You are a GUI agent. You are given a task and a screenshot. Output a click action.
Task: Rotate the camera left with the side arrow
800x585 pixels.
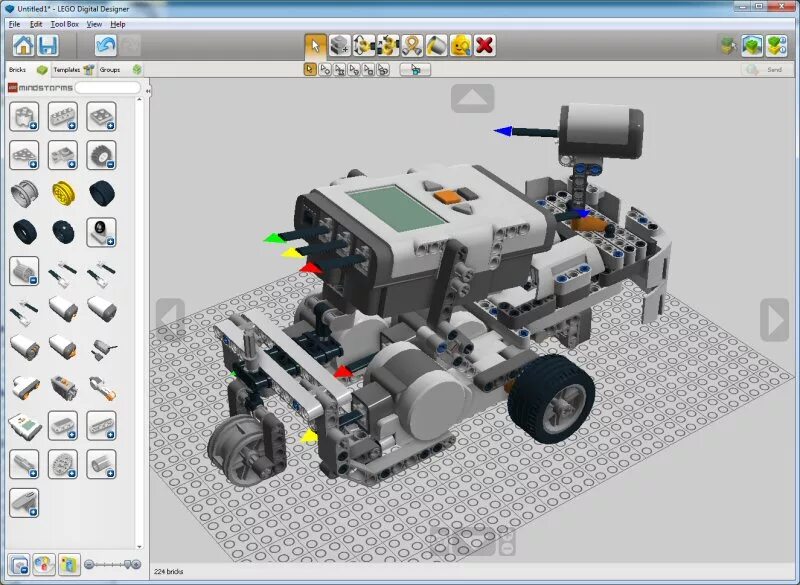point(170,319)
